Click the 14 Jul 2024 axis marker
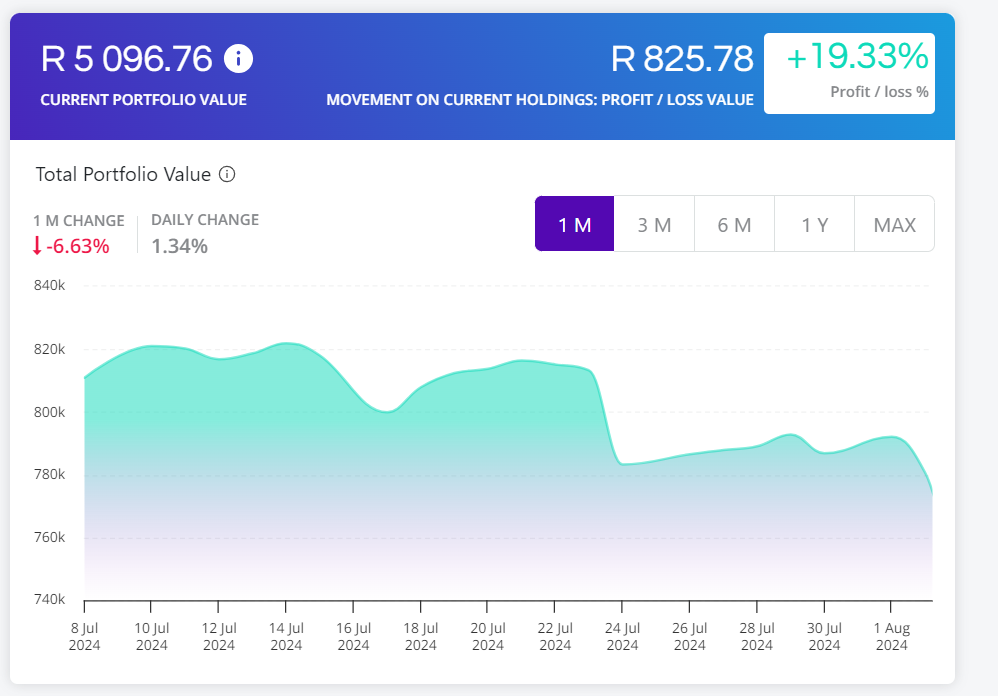Image resolution: width=998 pixels, height=696 pixels. click(286, 637)
